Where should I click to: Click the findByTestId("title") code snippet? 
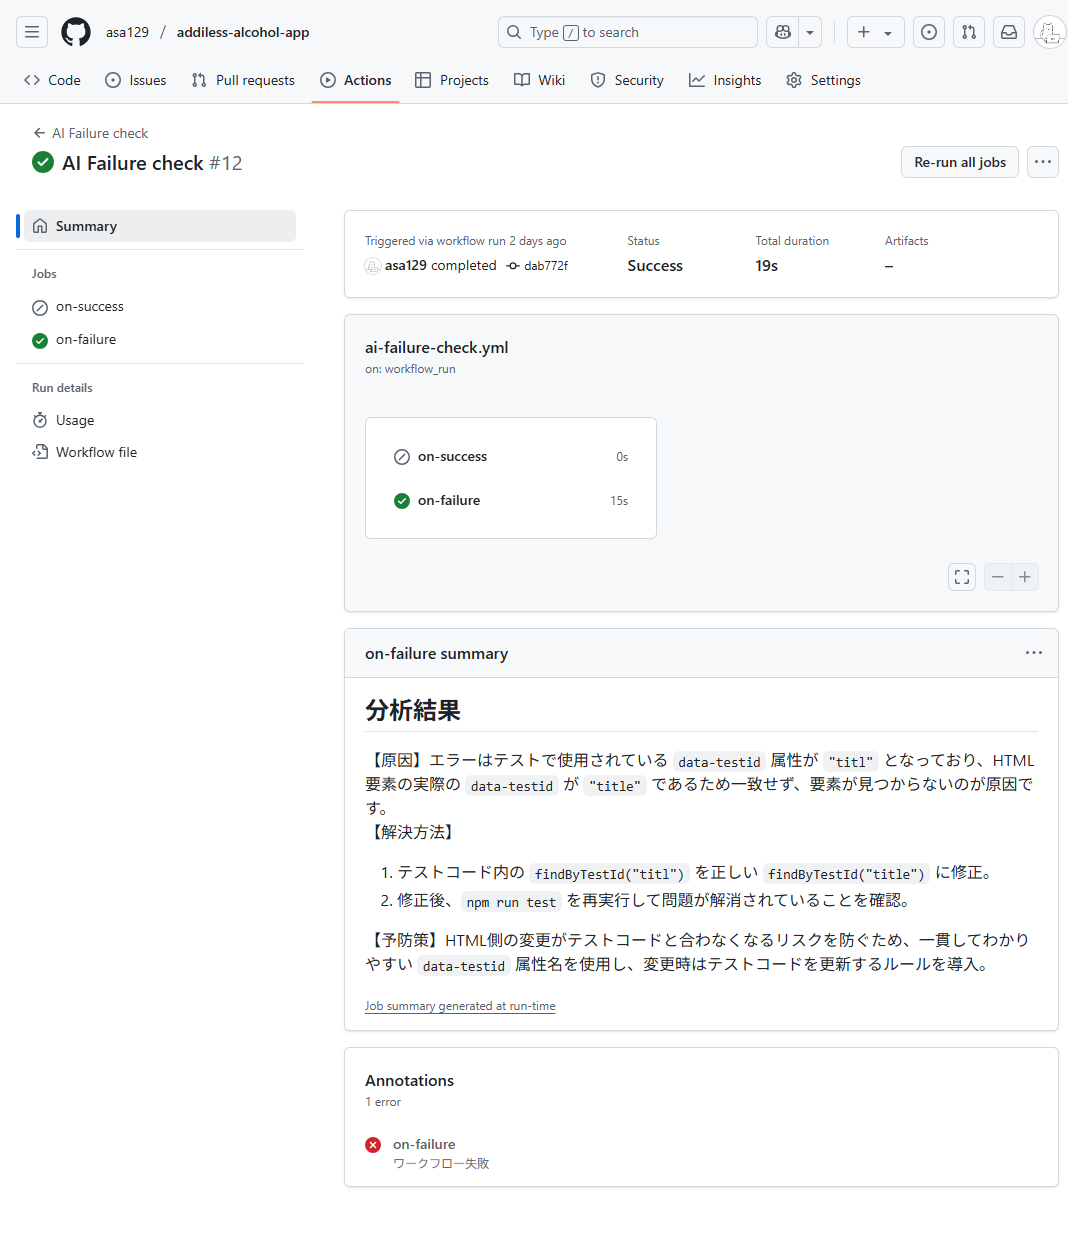846,874
